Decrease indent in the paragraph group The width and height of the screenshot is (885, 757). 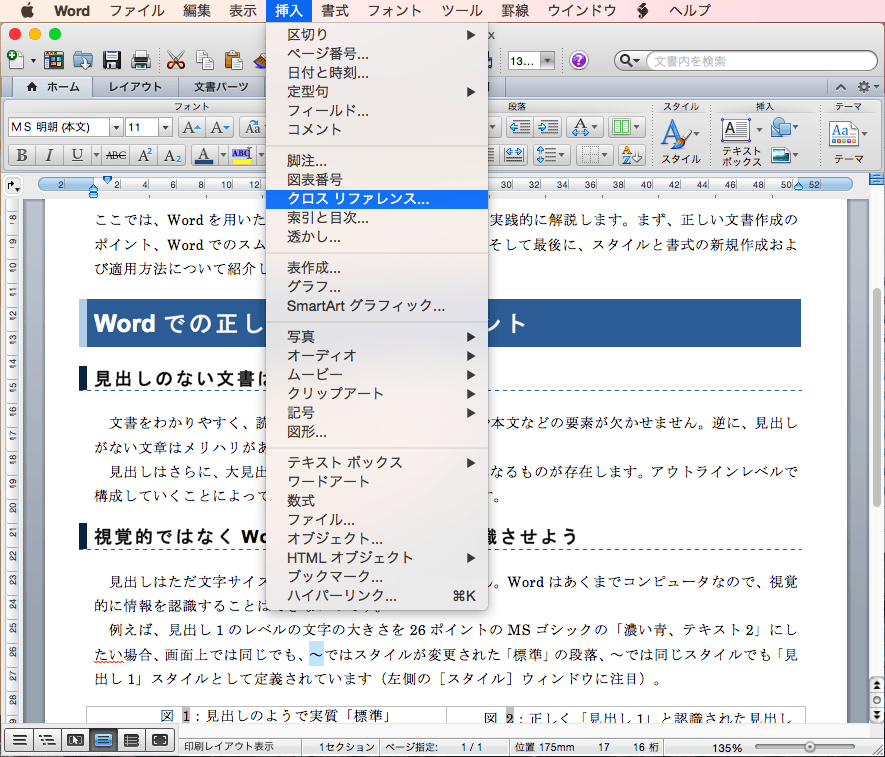tap(519, 127)
